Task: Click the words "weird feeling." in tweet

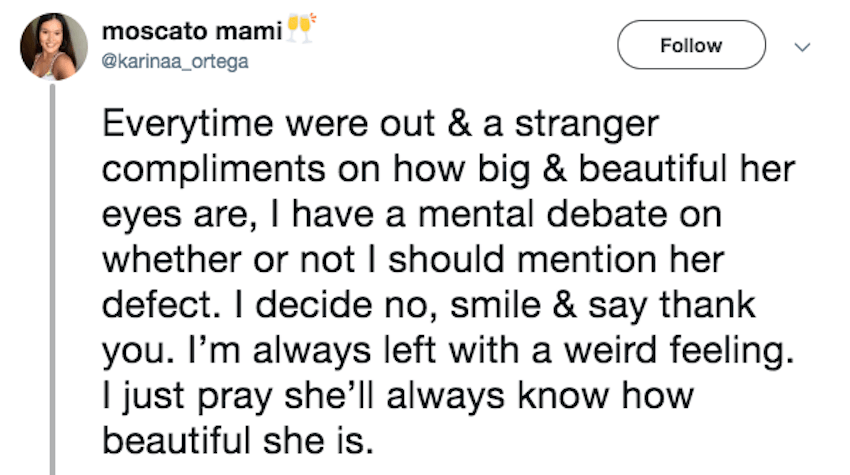Action: 679,351
